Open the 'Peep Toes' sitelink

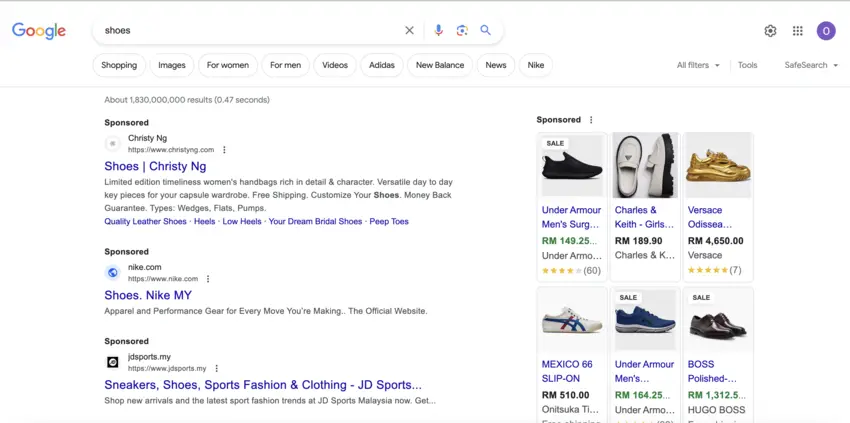pos(389,221)
